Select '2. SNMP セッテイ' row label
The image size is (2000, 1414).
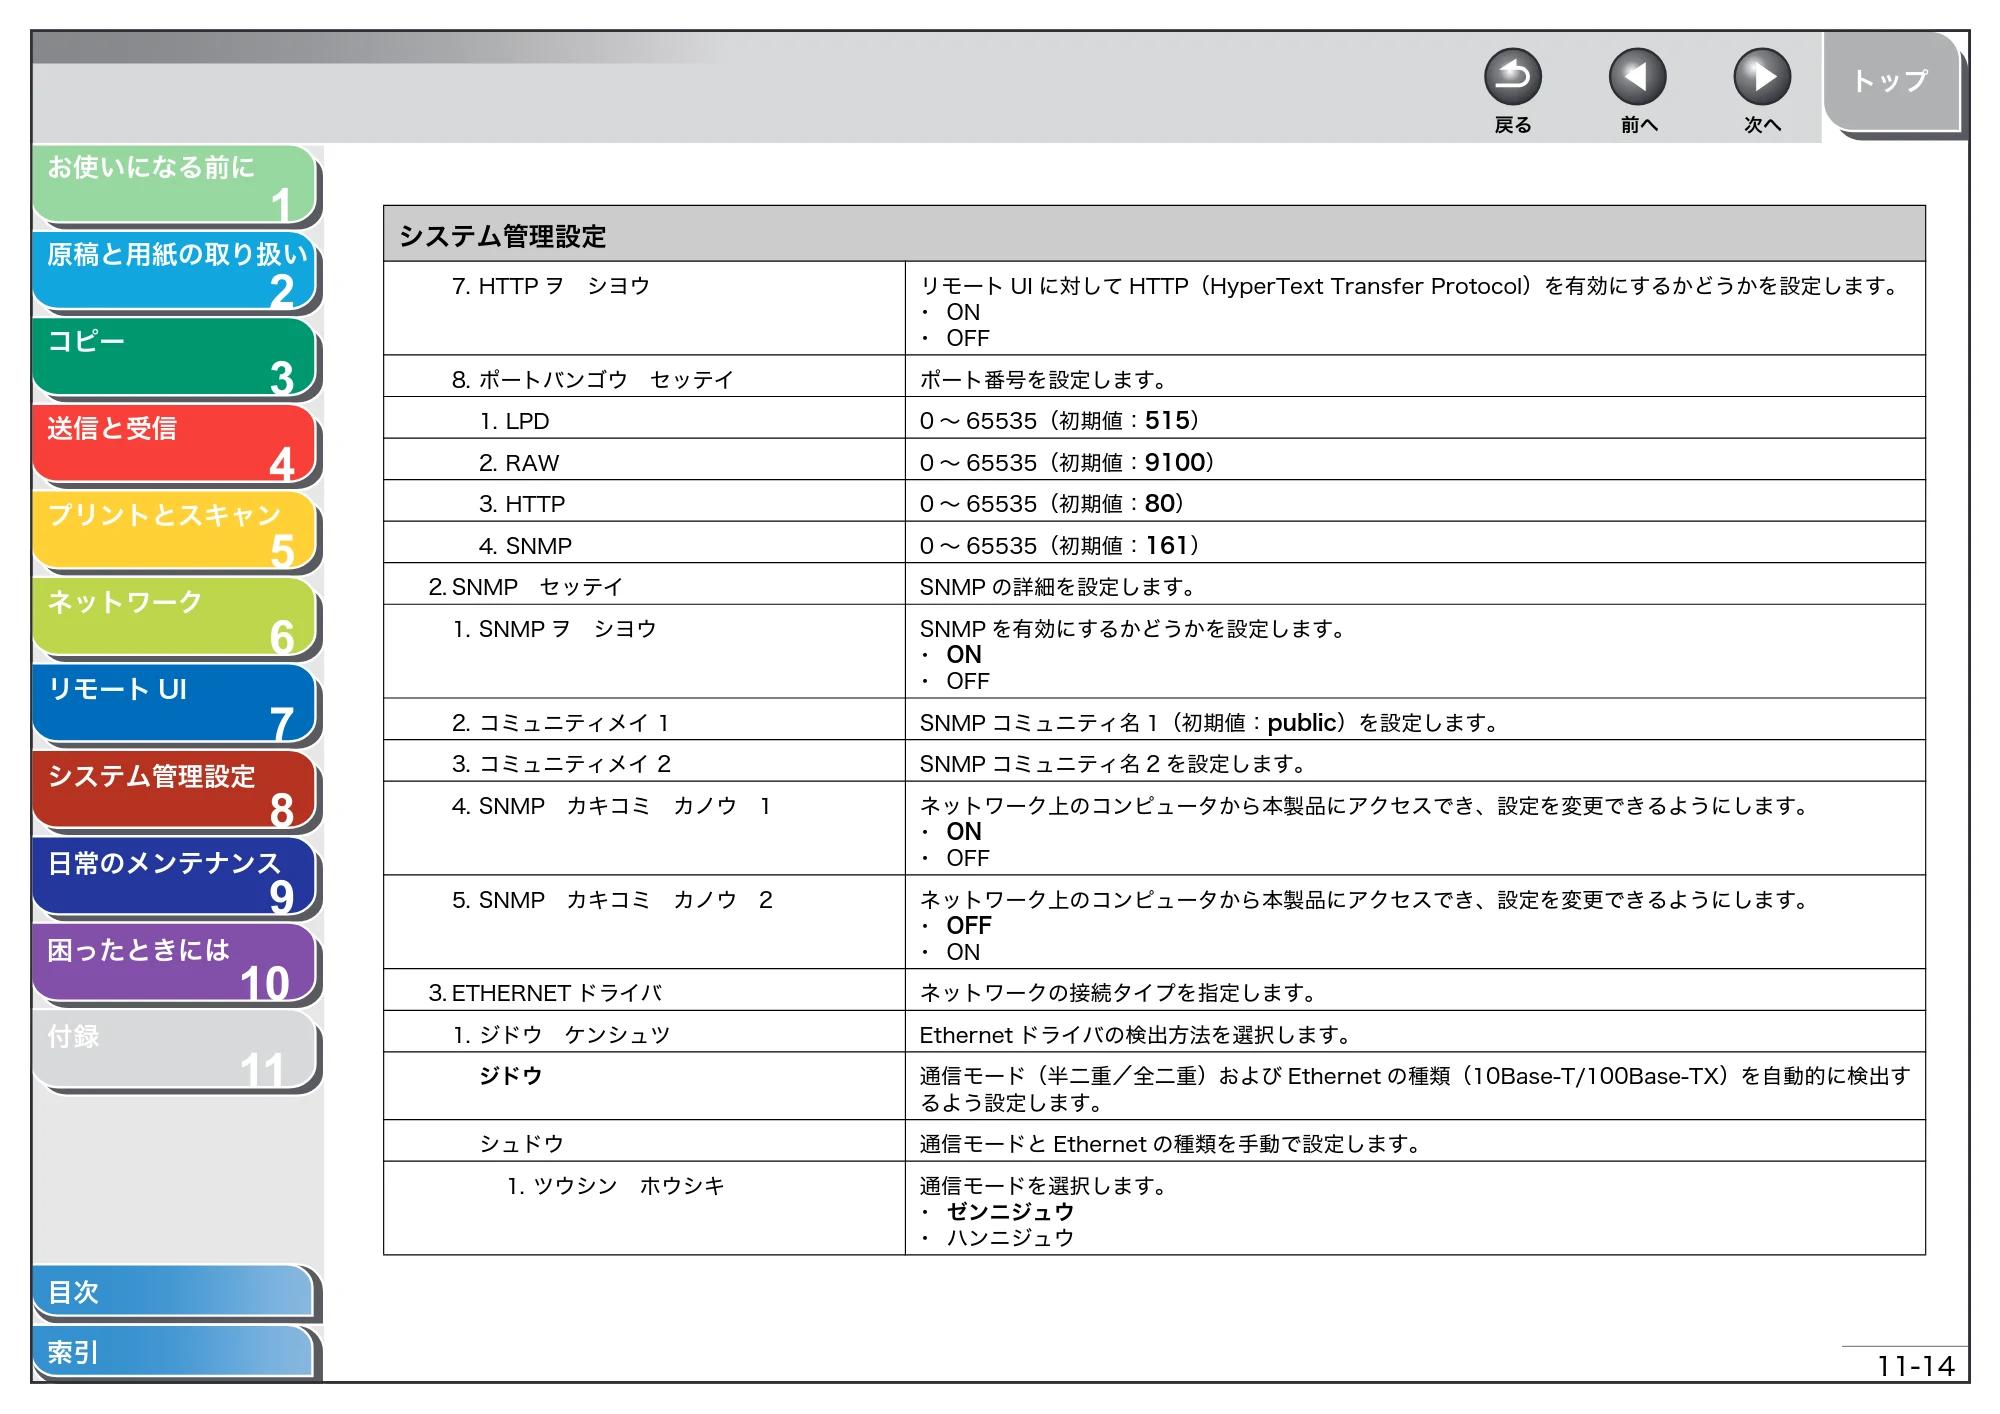(x=525, y=587)
